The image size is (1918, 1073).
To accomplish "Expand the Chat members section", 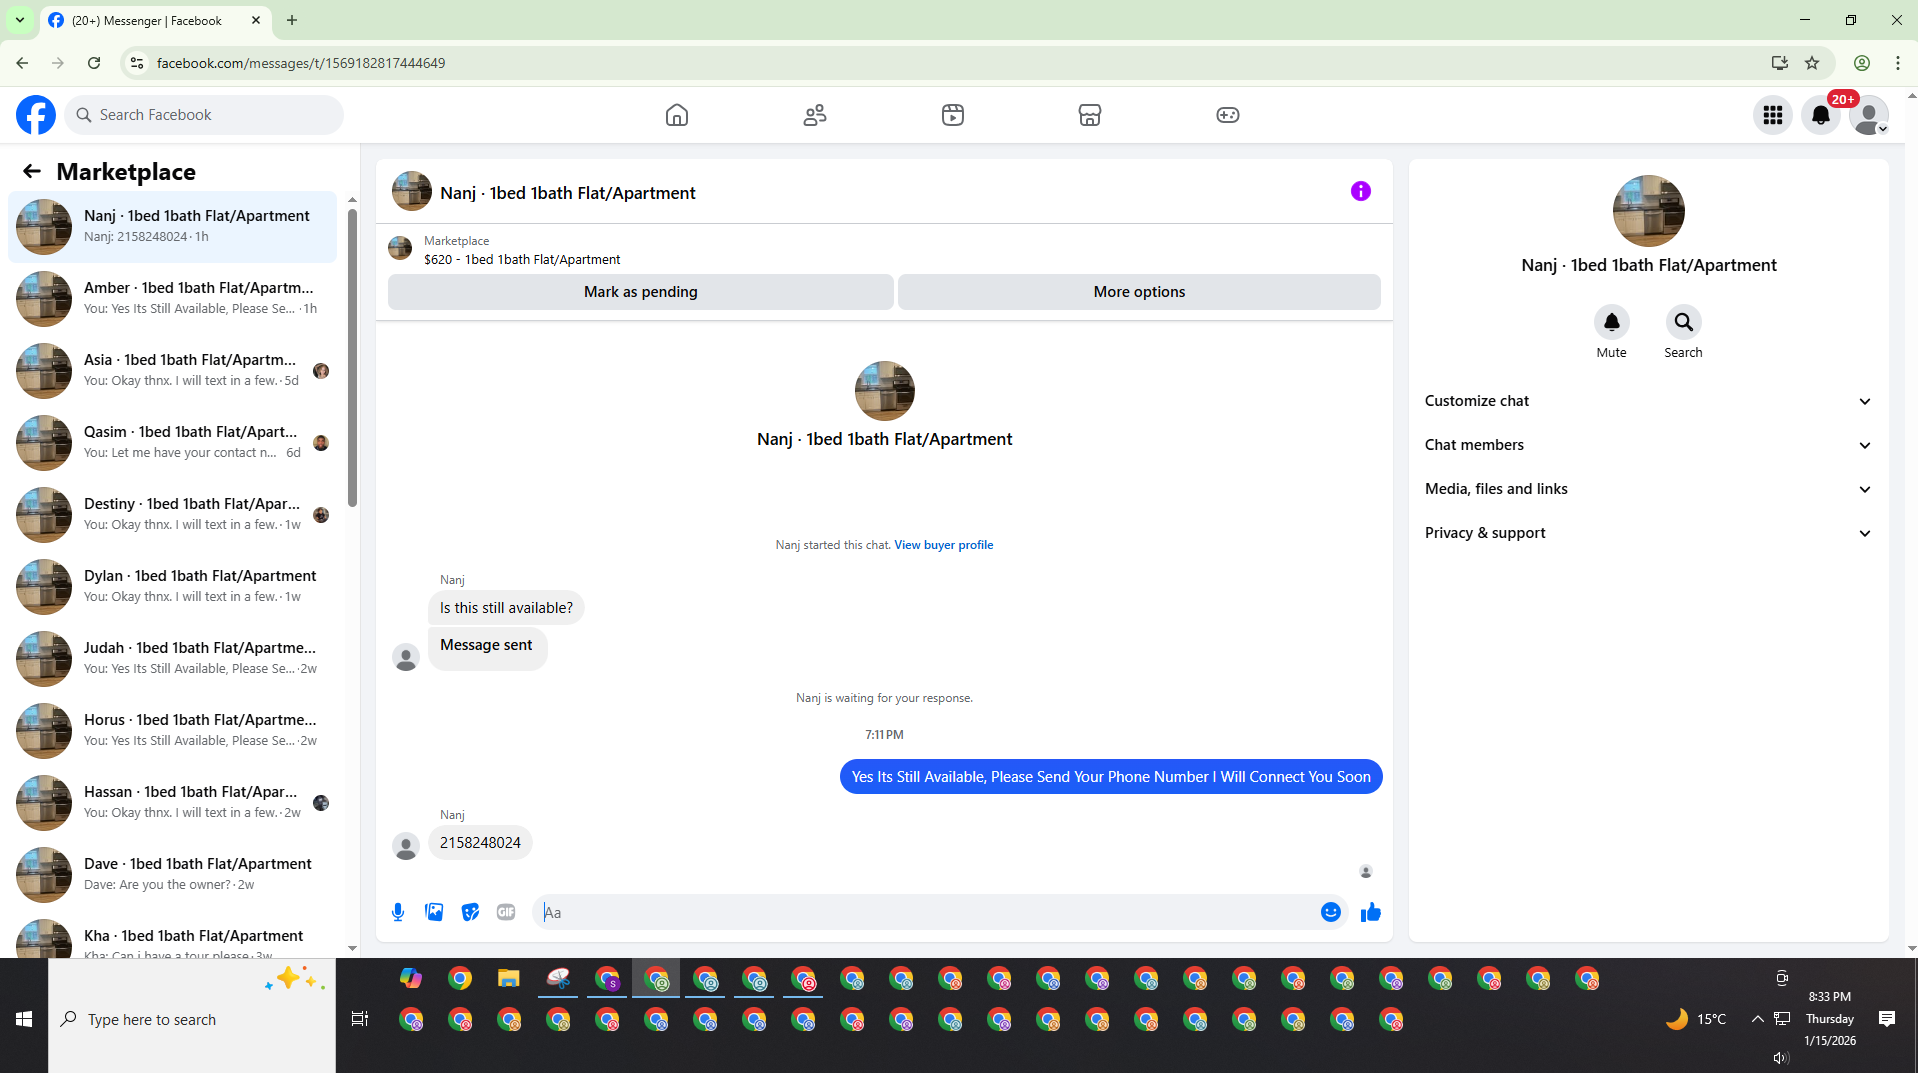I will 1648,445.
